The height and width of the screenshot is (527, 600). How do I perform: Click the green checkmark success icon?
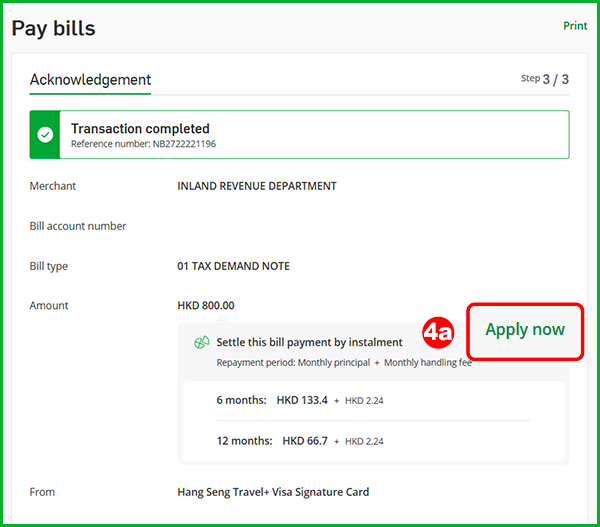pos(45,135)
